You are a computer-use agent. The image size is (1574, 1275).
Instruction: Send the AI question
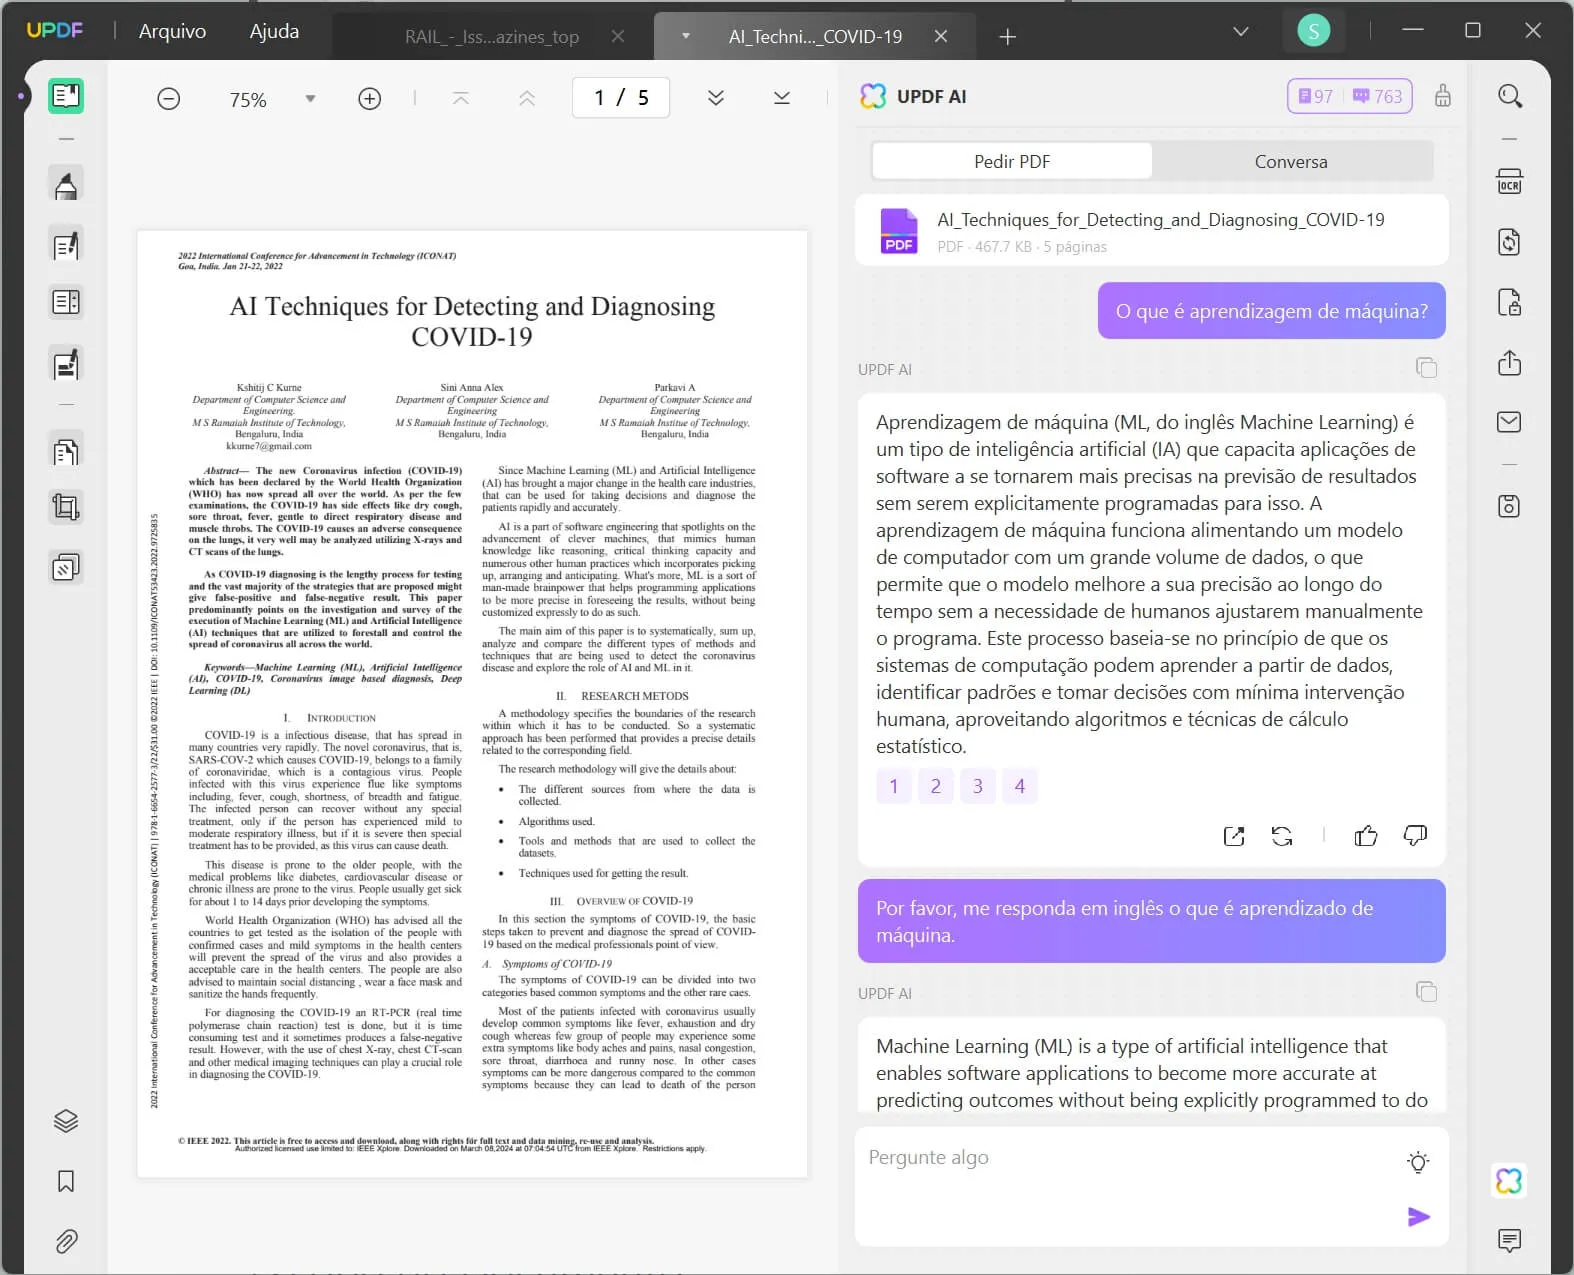tap(1419, 1217)
